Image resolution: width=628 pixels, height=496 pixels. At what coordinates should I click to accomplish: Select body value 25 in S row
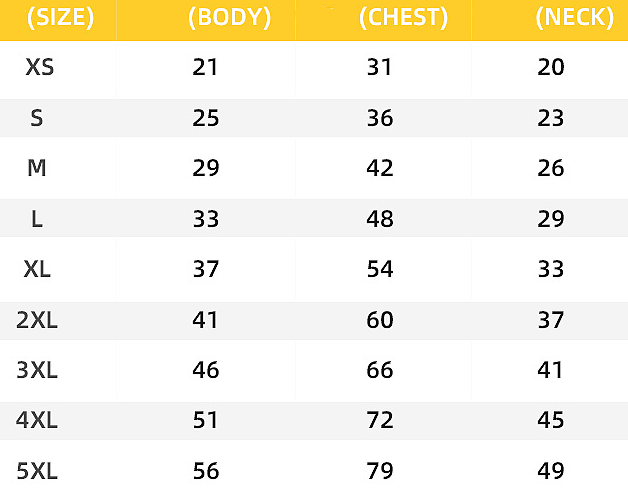(x=206, y=118)
